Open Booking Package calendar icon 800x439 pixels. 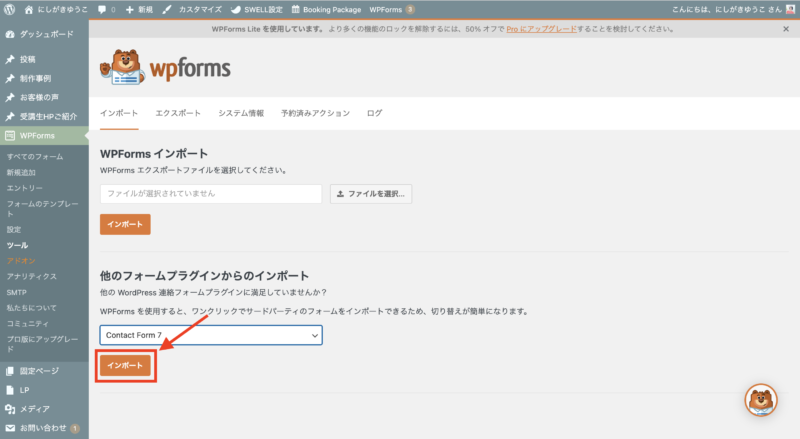326,10
